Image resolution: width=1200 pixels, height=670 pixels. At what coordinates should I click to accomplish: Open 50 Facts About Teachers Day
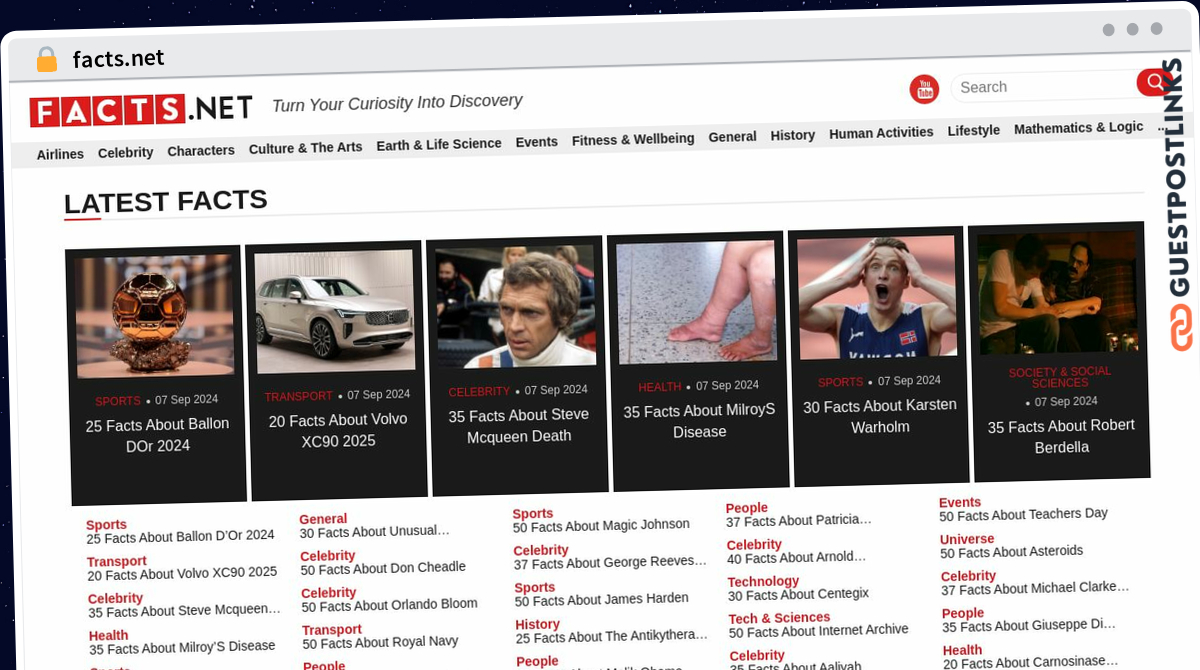click(1023, 514)
